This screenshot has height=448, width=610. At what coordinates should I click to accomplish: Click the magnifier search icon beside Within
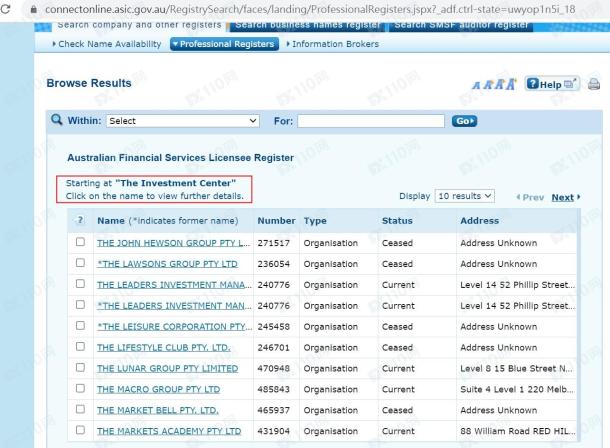tap(57, 120)
